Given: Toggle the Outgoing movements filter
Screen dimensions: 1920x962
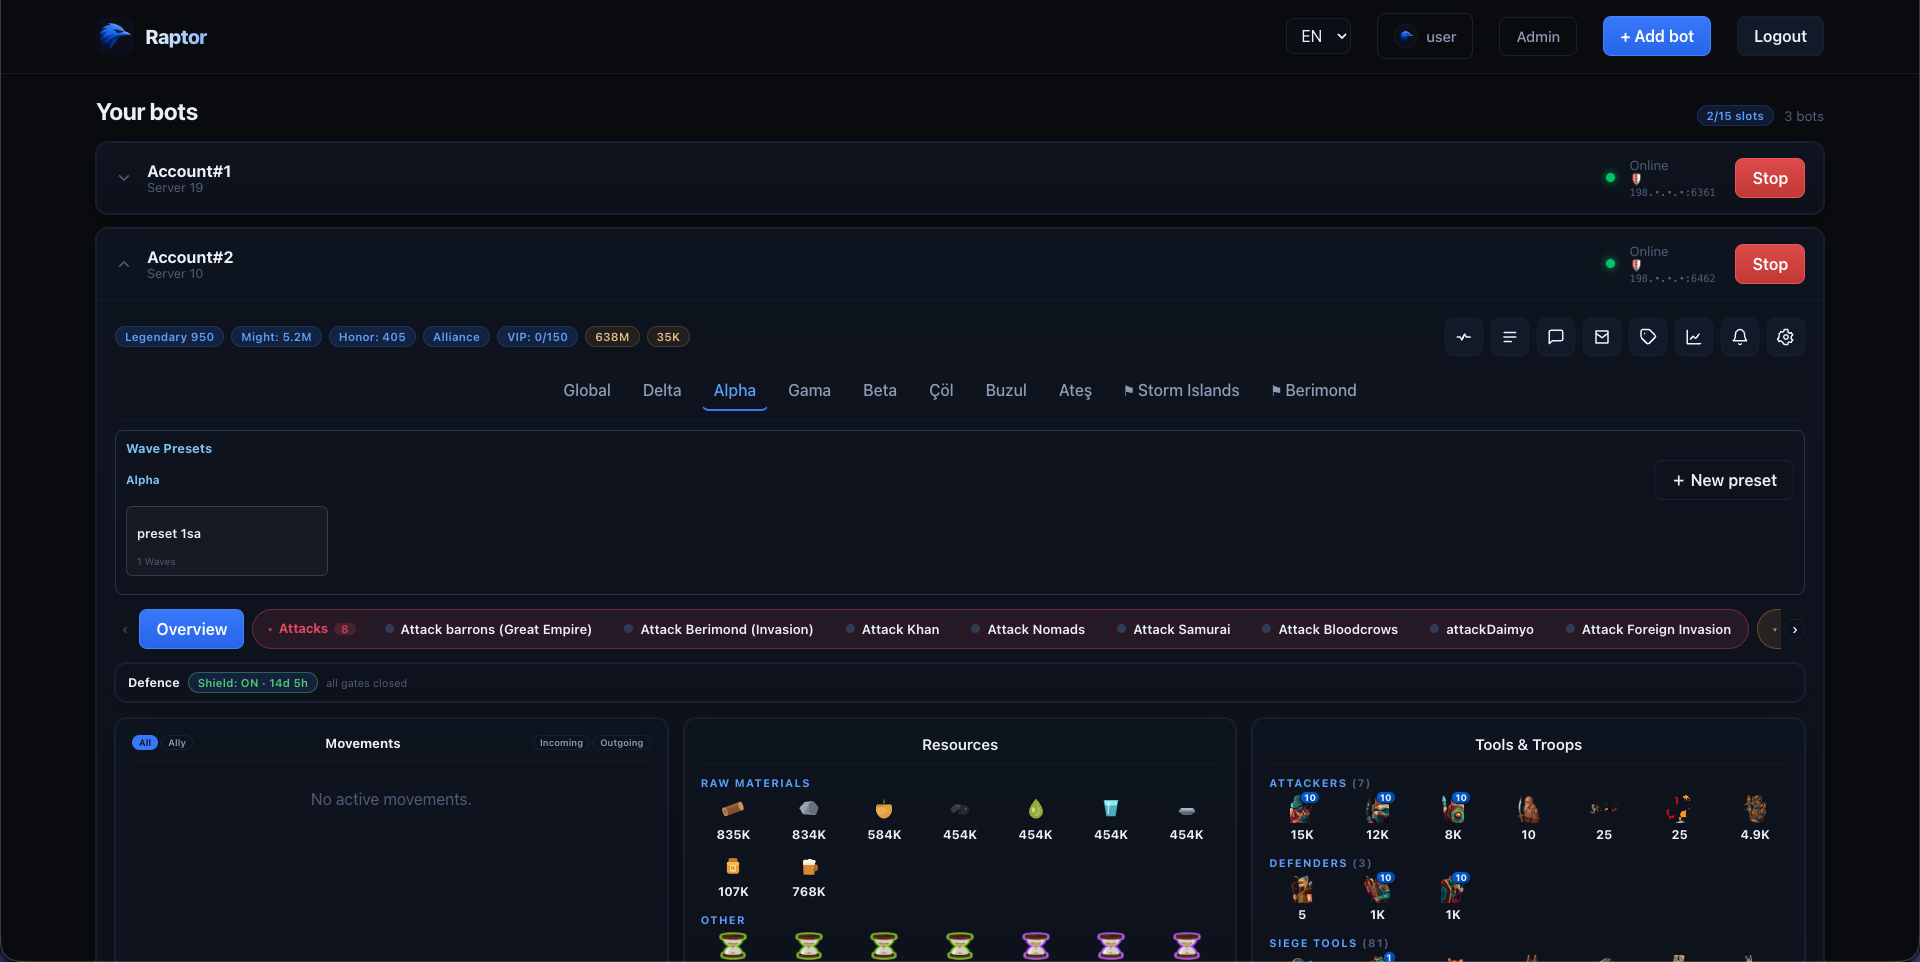Looking at the screenshot, I should [622, 743].
